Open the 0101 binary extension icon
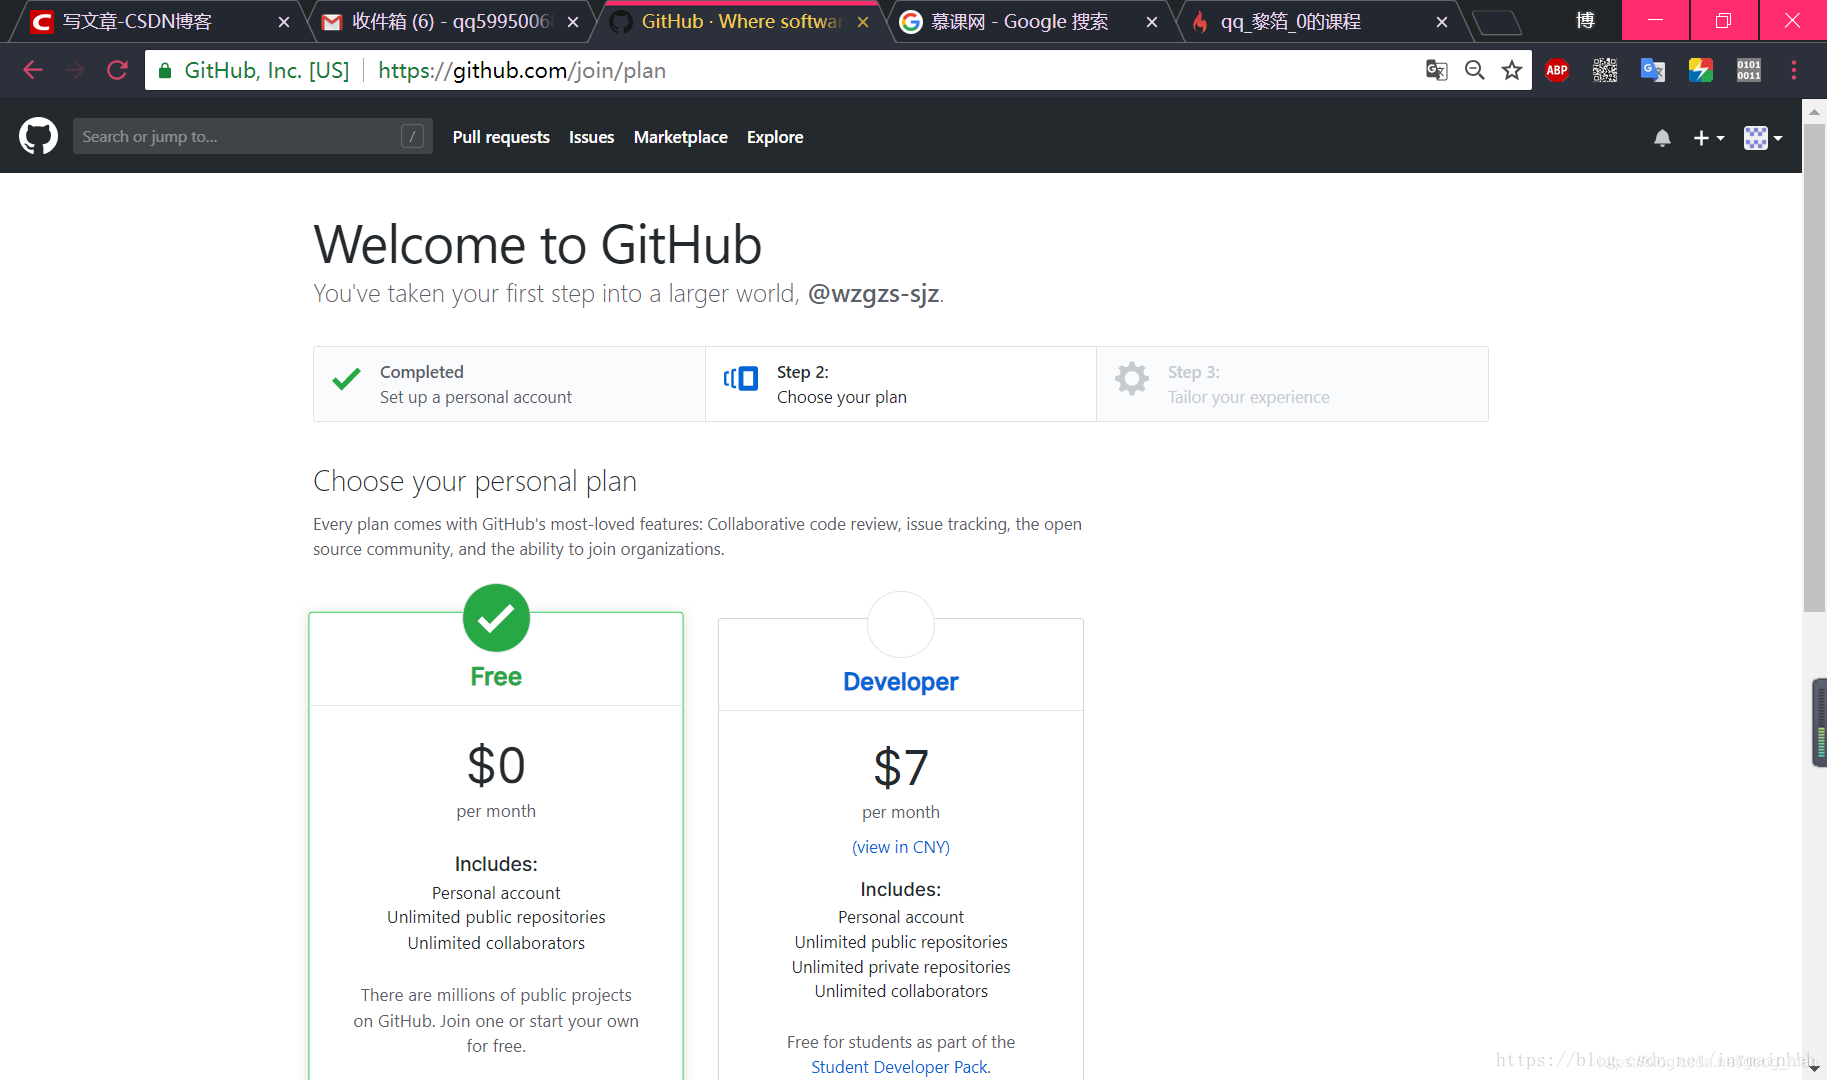The width and height of the screenshot is (1827, 1080). coord(1749,70)
